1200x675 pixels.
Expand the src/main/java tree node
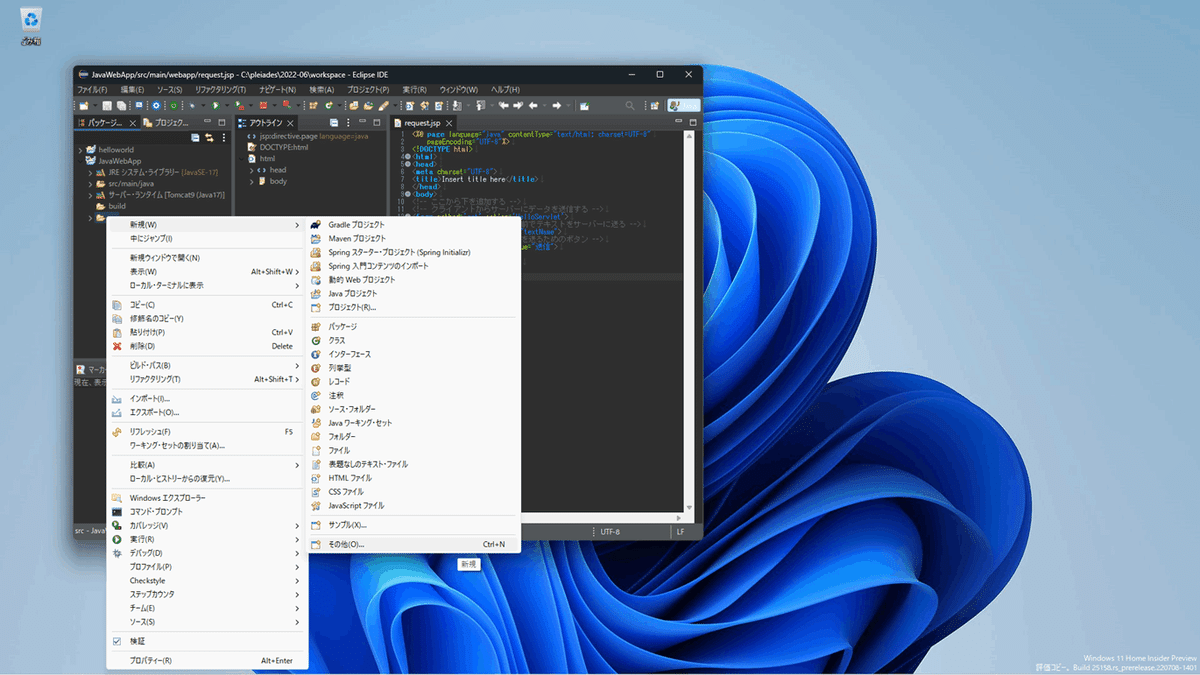[90, 184]
